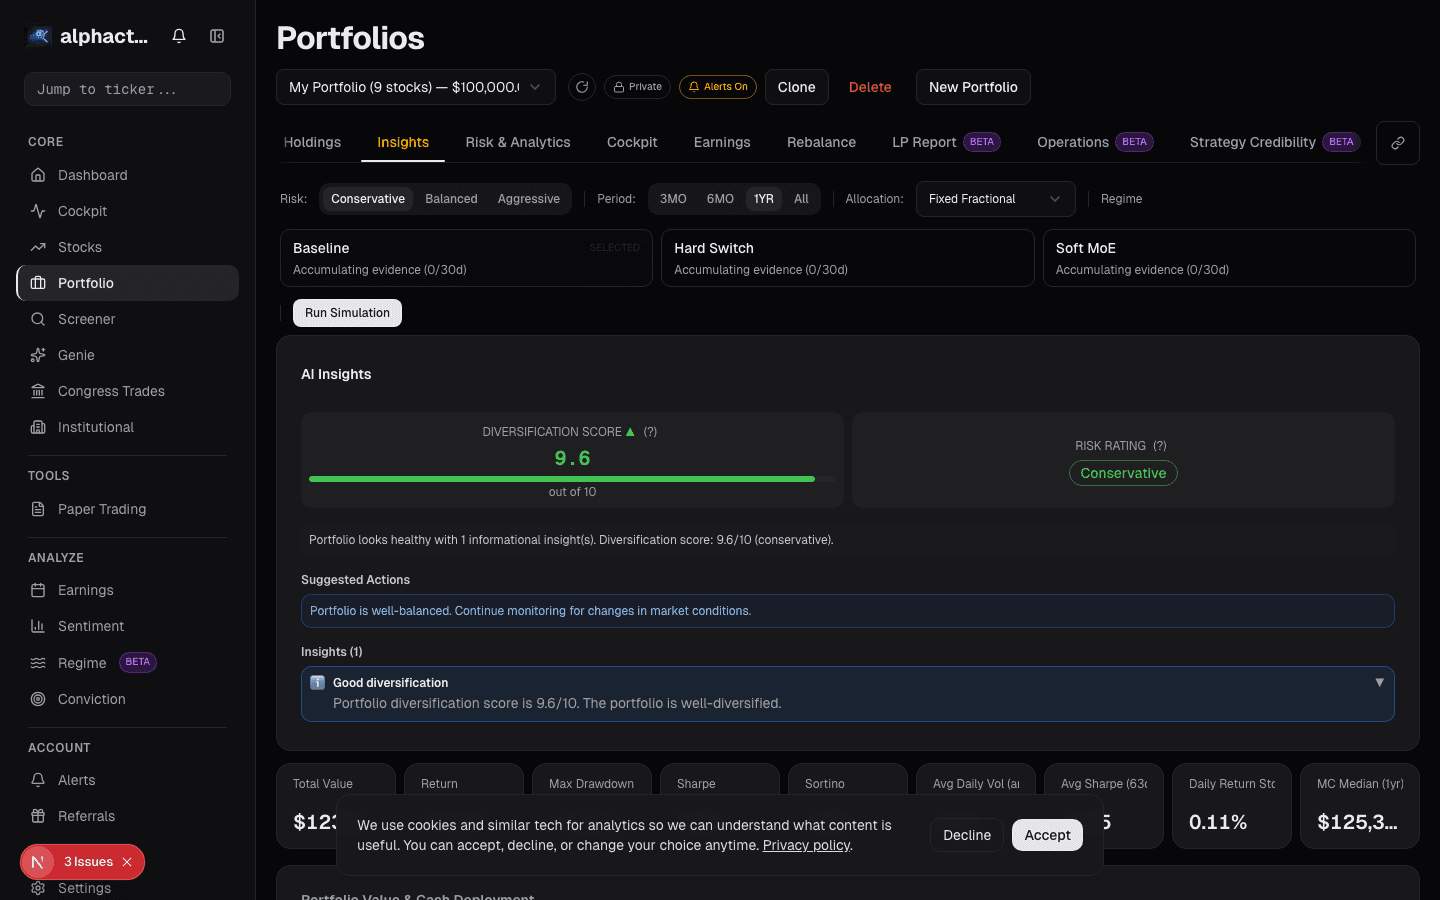The height and width of the screenshot is (900, 1440).
Task: Refresh the portfolio with the reload icon
Action: pos(582,87)
